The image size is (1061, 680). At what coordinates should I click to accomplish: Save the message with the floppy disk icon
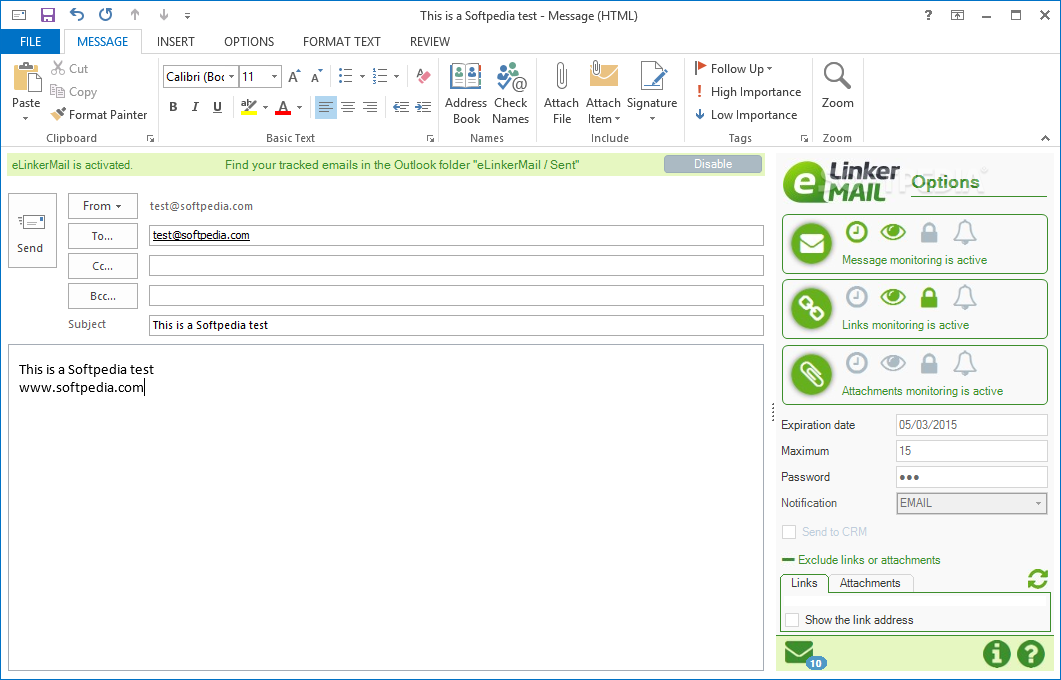48,15
